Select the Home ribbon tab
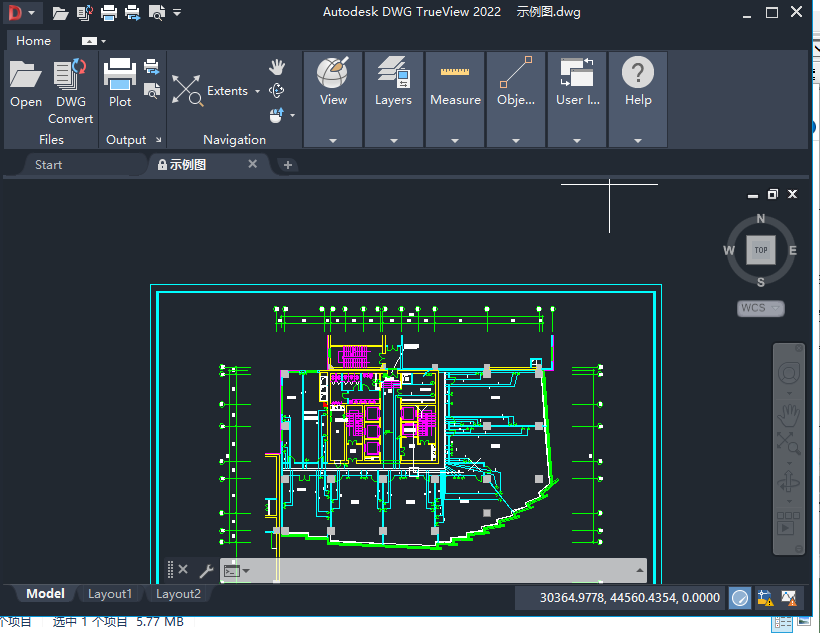 coord(33,41)
